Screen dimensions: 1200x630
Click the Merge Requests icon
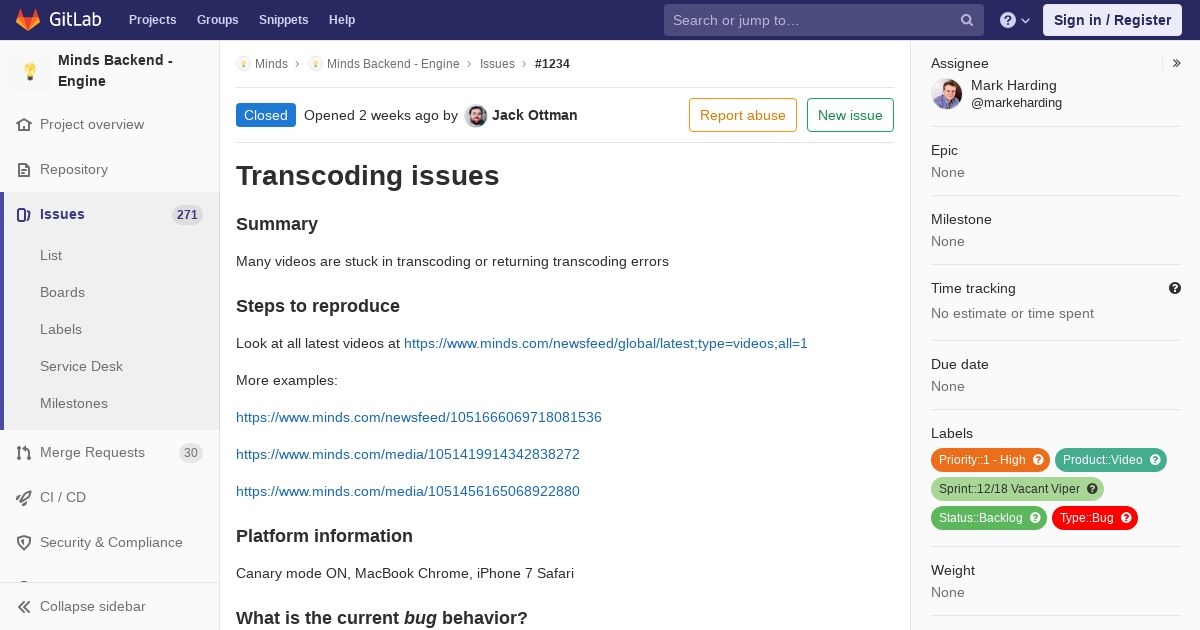24,453
